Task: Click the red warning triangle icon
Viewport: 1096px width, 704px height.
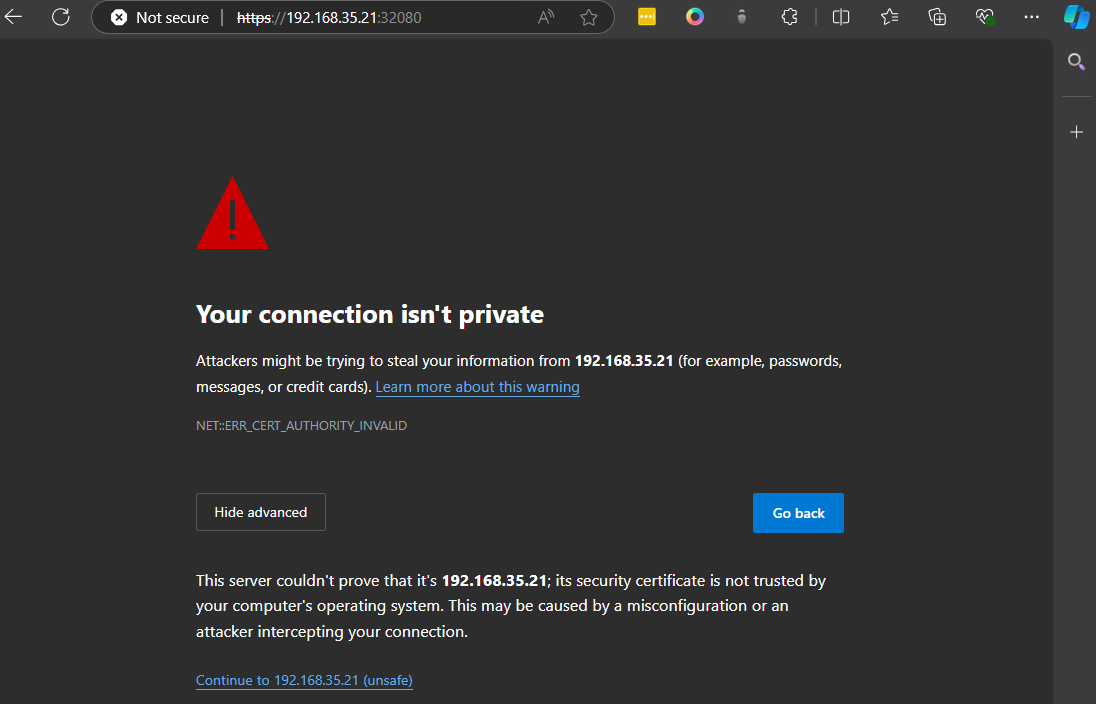Action: 232,213
